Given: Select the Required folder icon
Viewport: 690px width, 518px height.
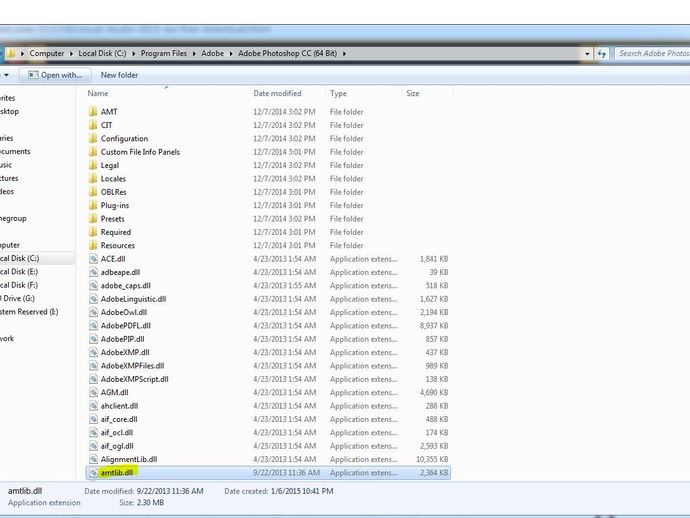Looking at the screenshot, I should (x=93, y=232).
